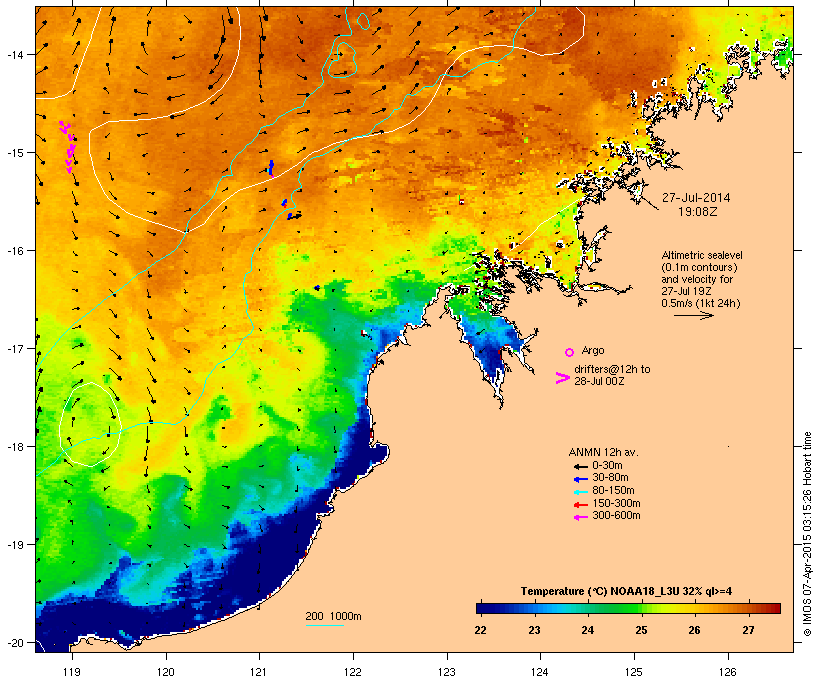Click the longitude axis label 126
Screen dimensions: 820x680
coord(727,672)
